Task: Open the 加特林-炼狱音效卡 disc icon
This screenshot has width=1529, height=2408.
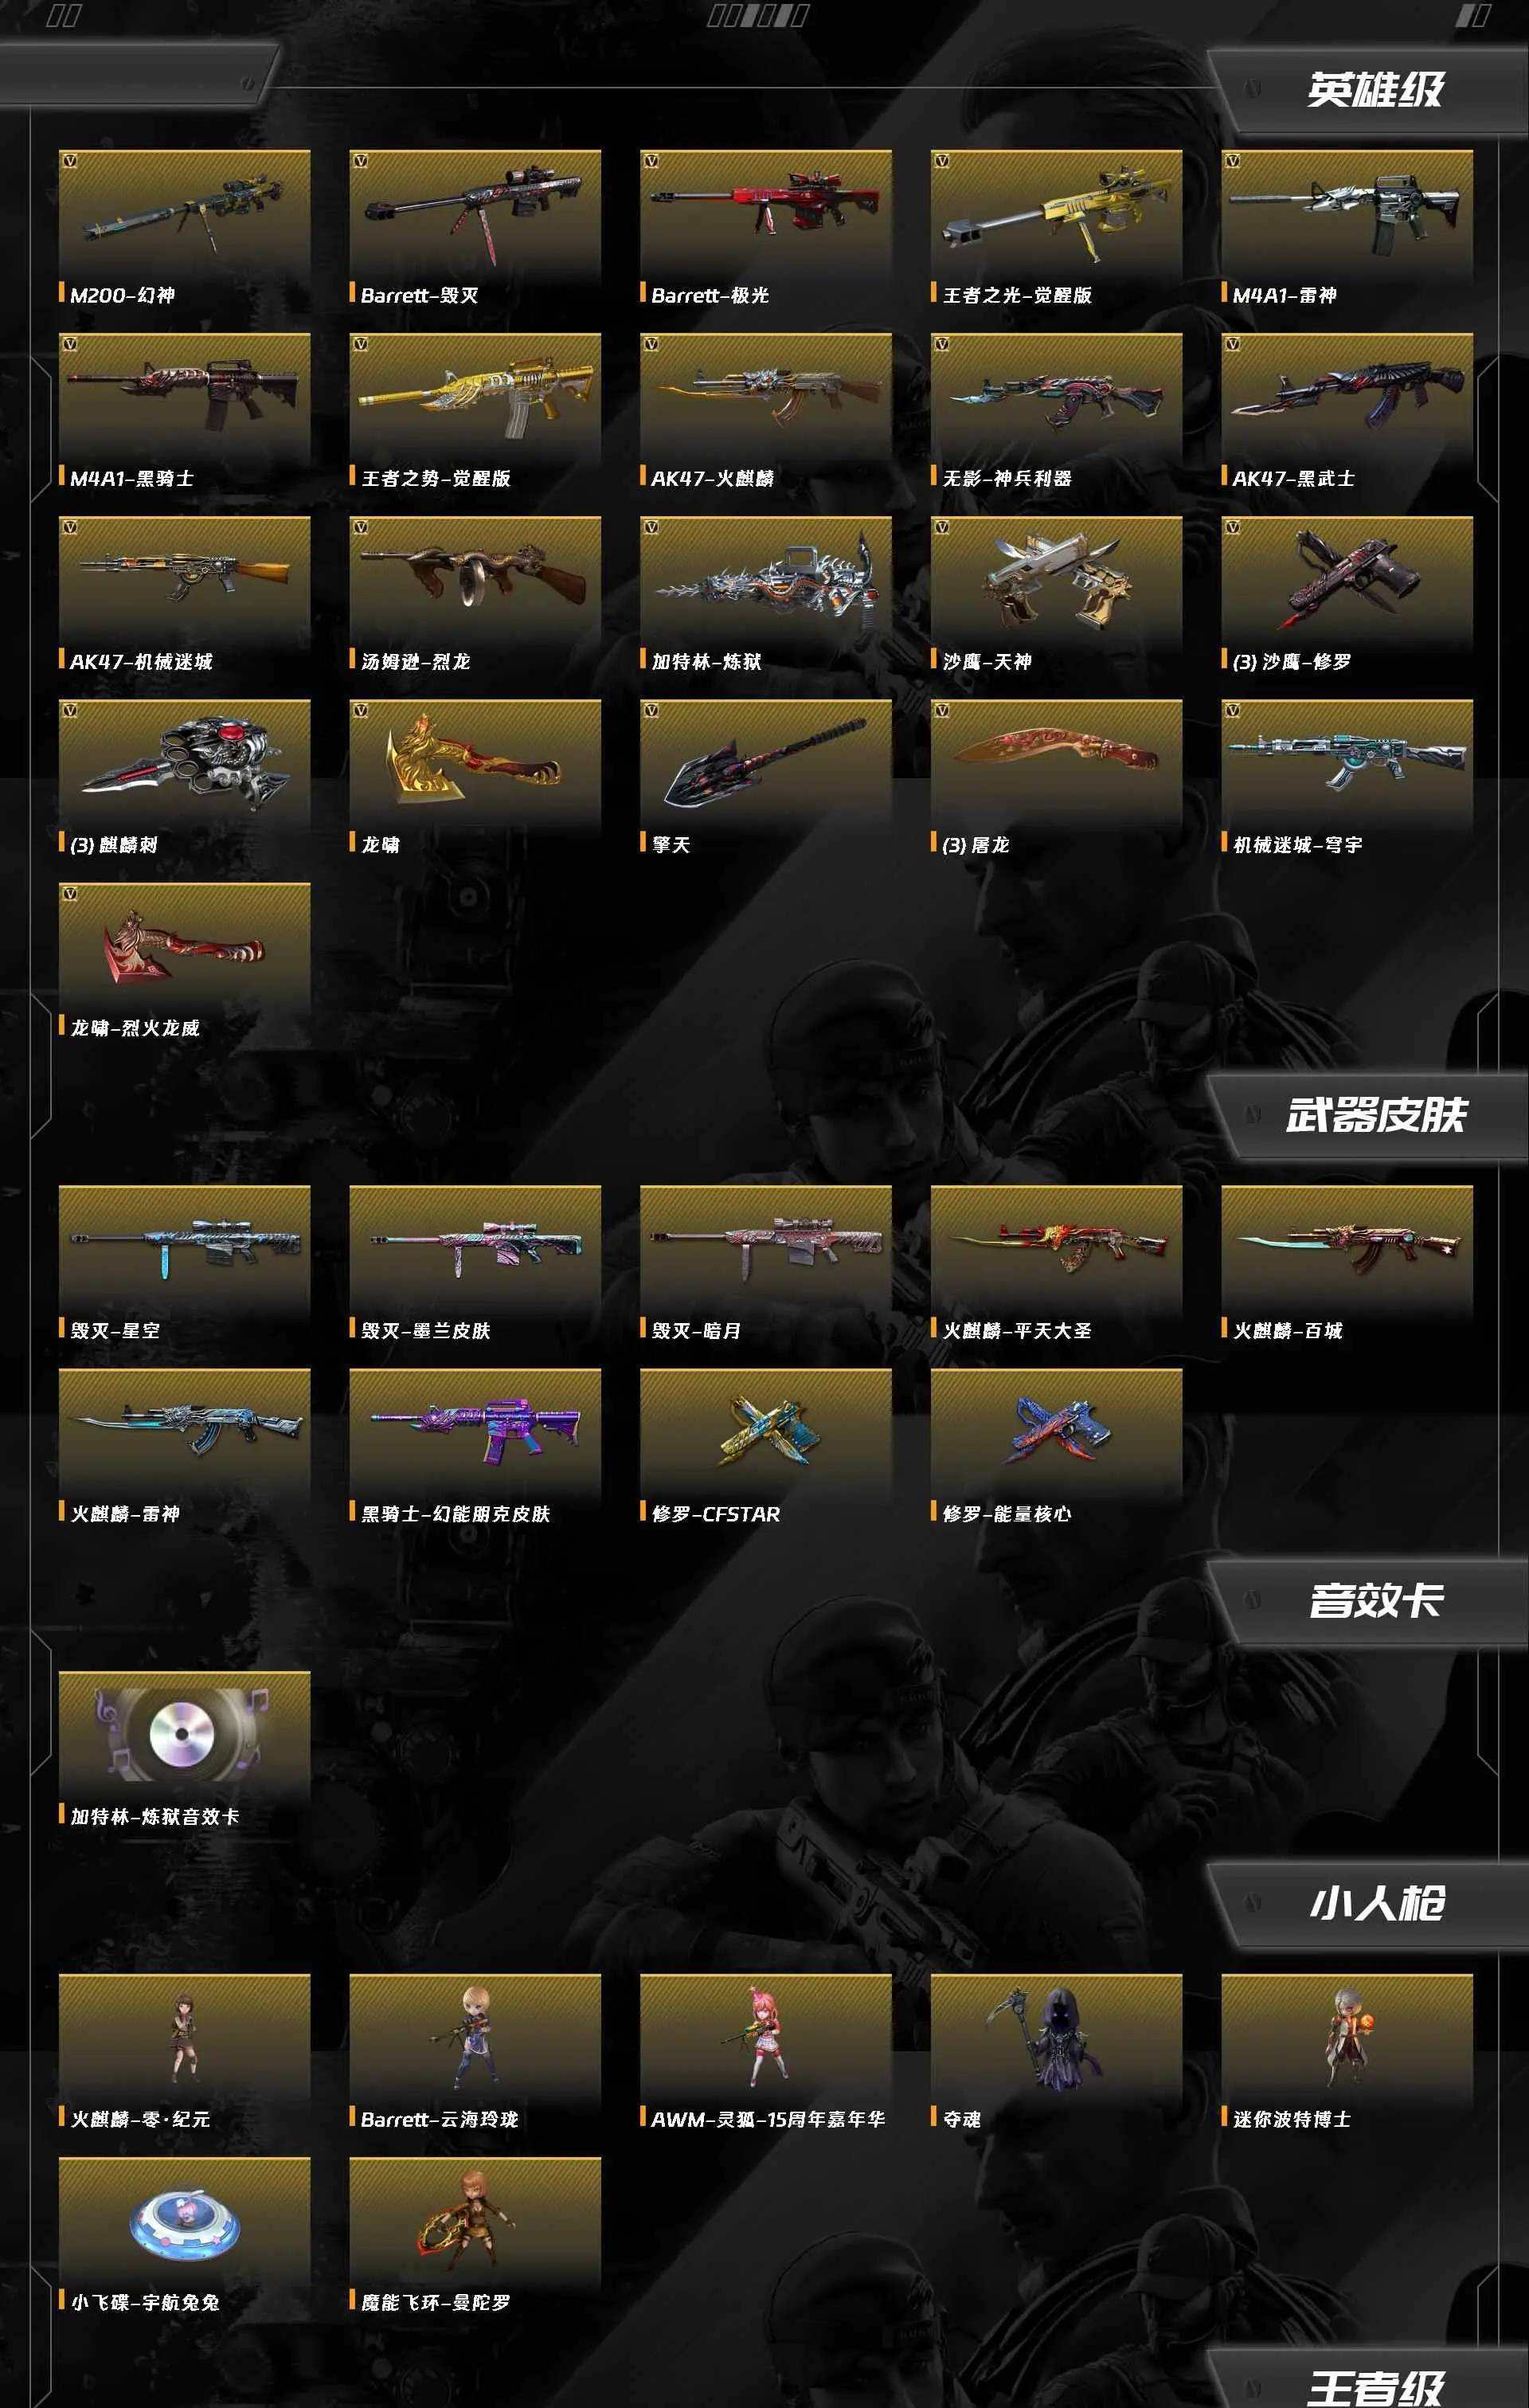Action: coord(184,1735)
